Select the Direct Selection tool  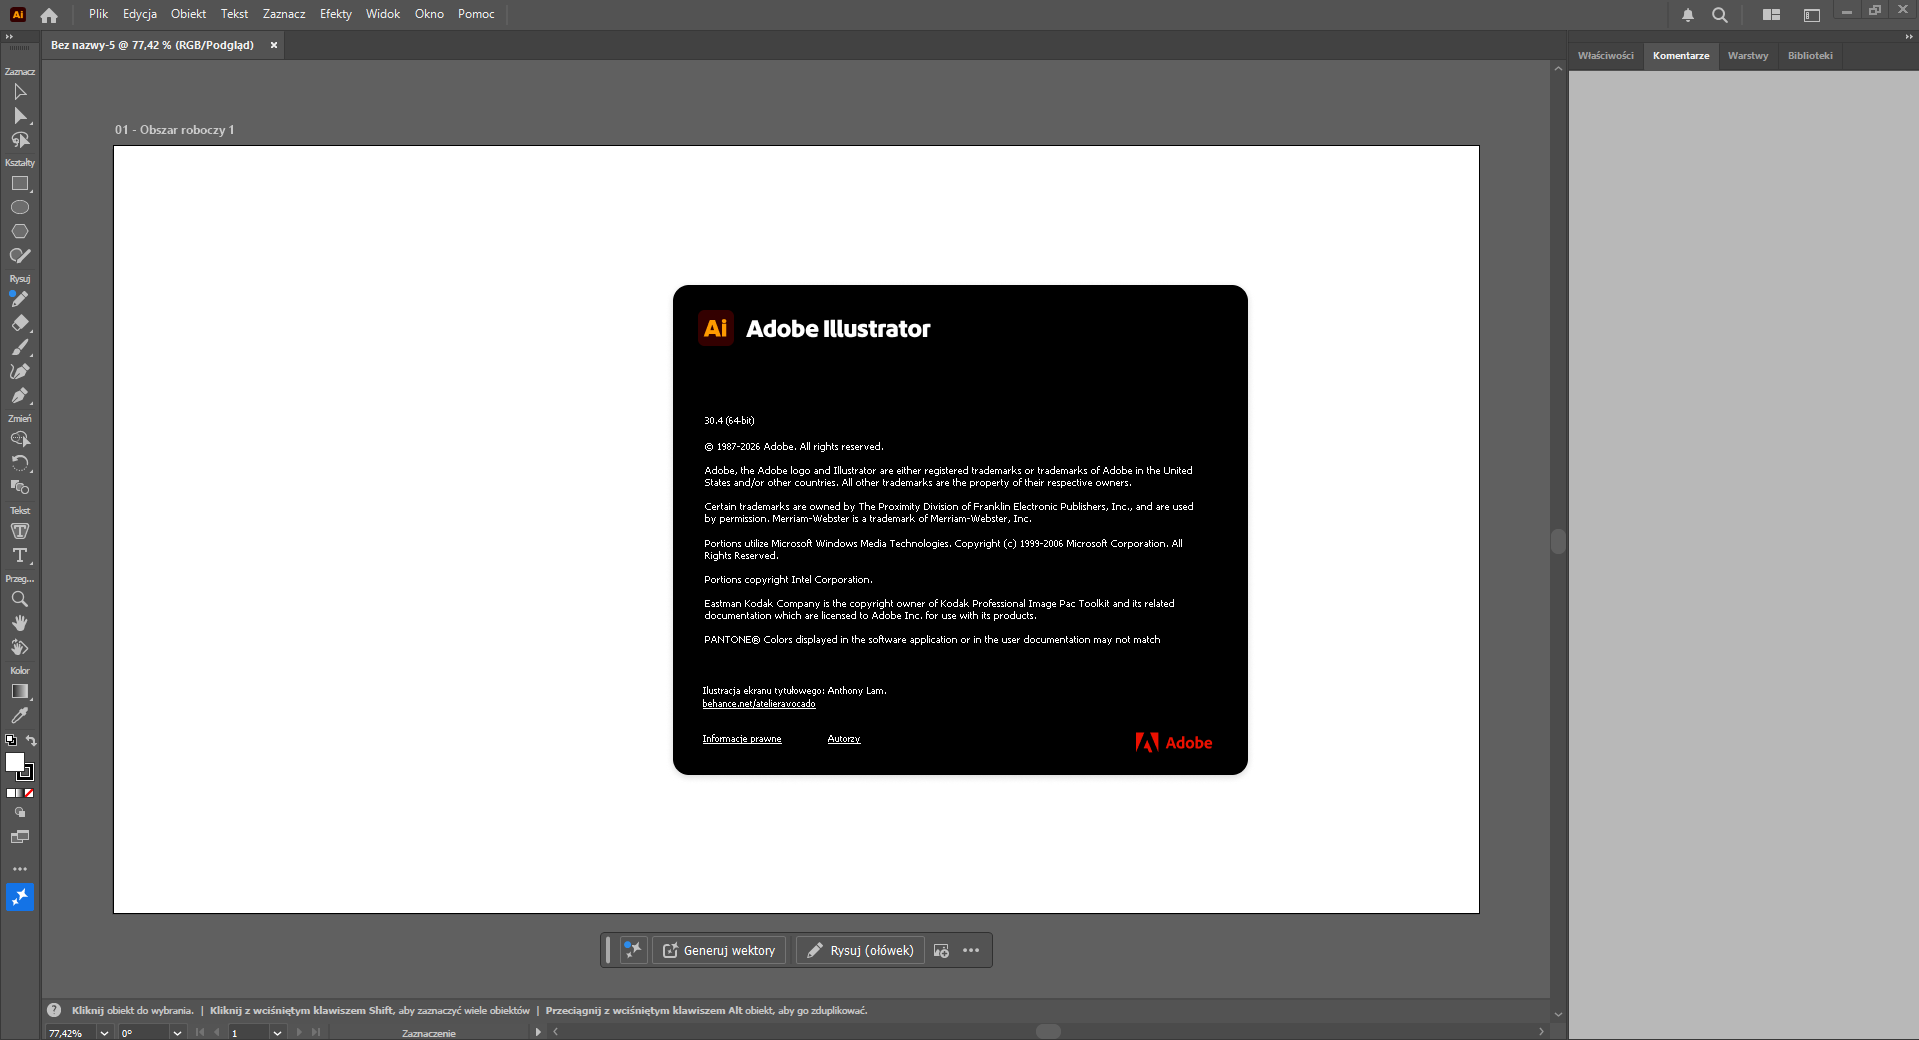point(20,116)
